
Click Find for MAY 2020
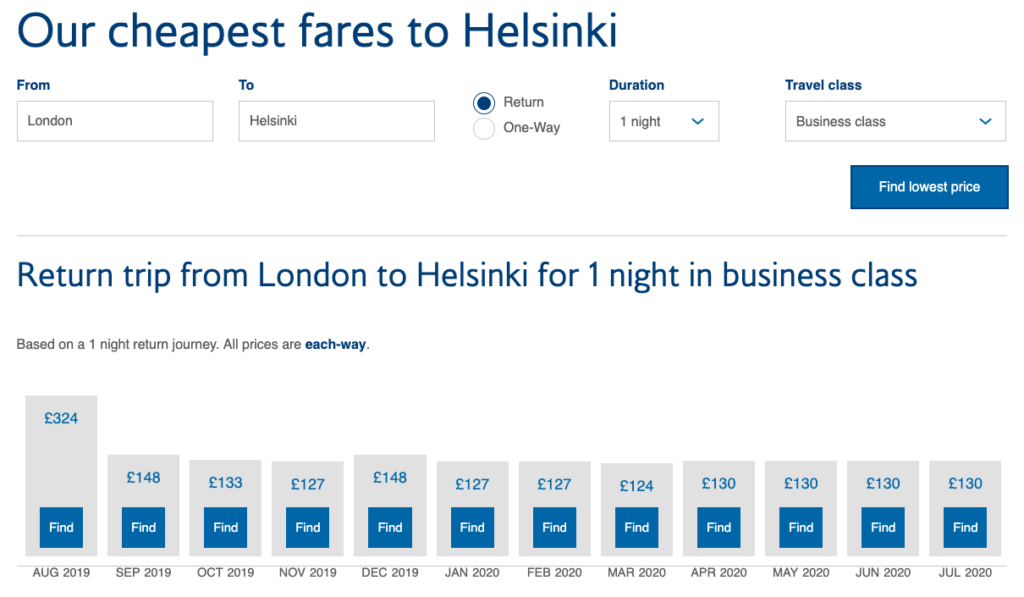click(x=801, y=527)
